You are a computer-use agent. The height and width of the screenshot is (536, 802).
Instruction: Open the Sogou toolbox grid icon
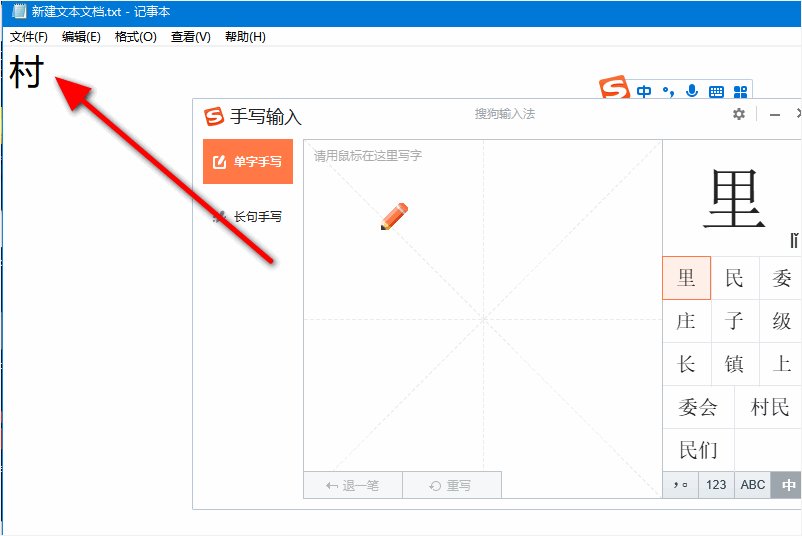pos(740,92)
